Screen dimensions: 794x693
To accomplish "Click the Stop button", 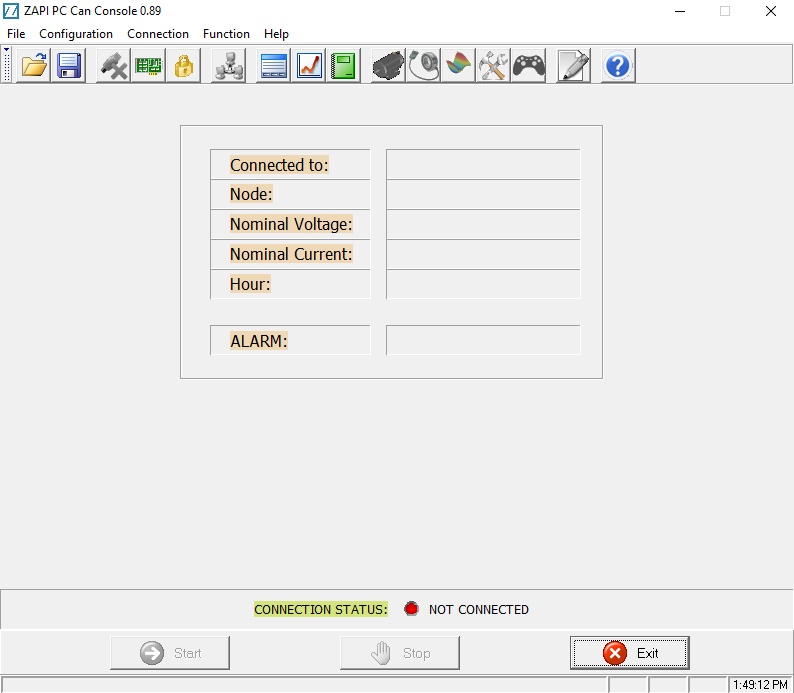I will click(400, 653).
